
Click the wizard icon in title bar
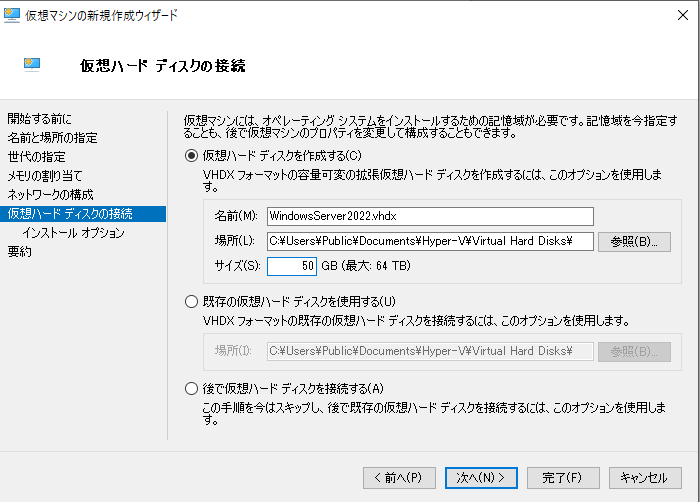(12, 15)
